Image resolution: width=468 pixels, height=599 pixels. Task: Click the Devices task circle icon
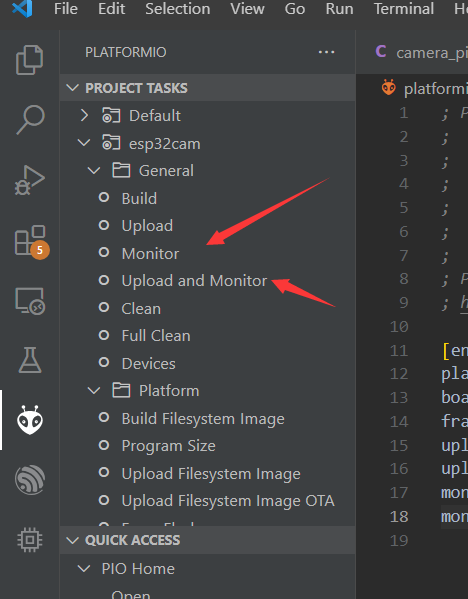click(x=104, y=363)
